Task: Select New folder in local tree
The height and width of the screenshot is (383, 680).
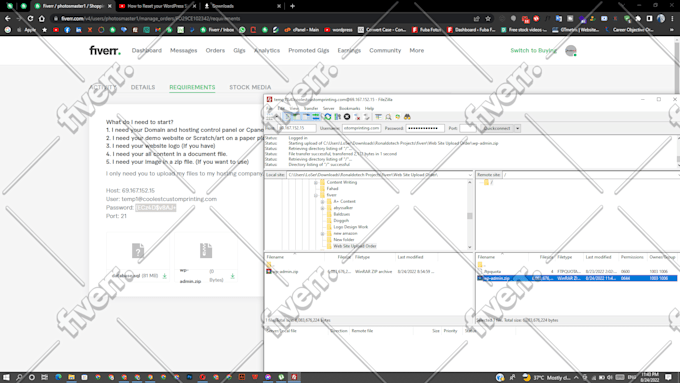Action: coord(344,240)
